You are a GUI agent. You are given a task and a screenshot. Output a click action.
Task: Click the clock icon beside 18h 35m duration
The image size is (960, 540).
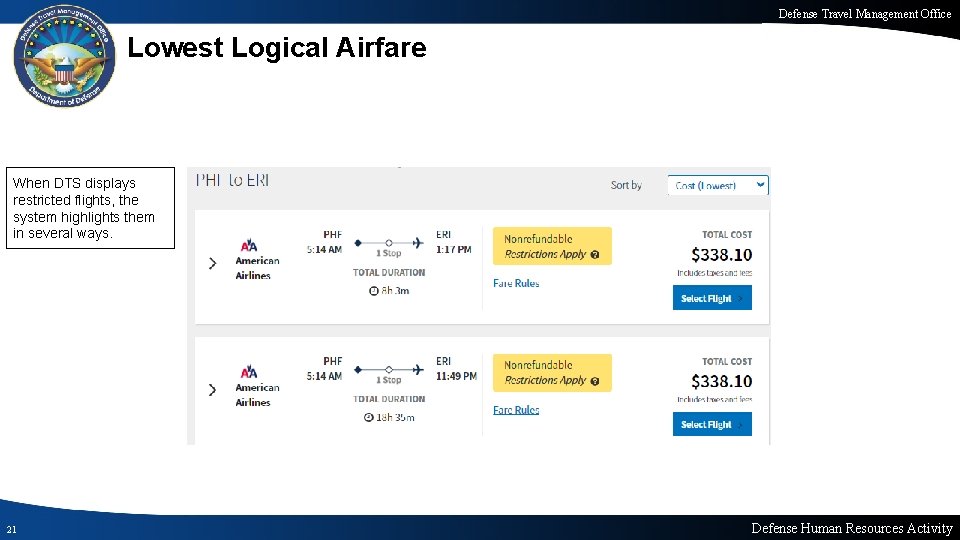point(369,417)
